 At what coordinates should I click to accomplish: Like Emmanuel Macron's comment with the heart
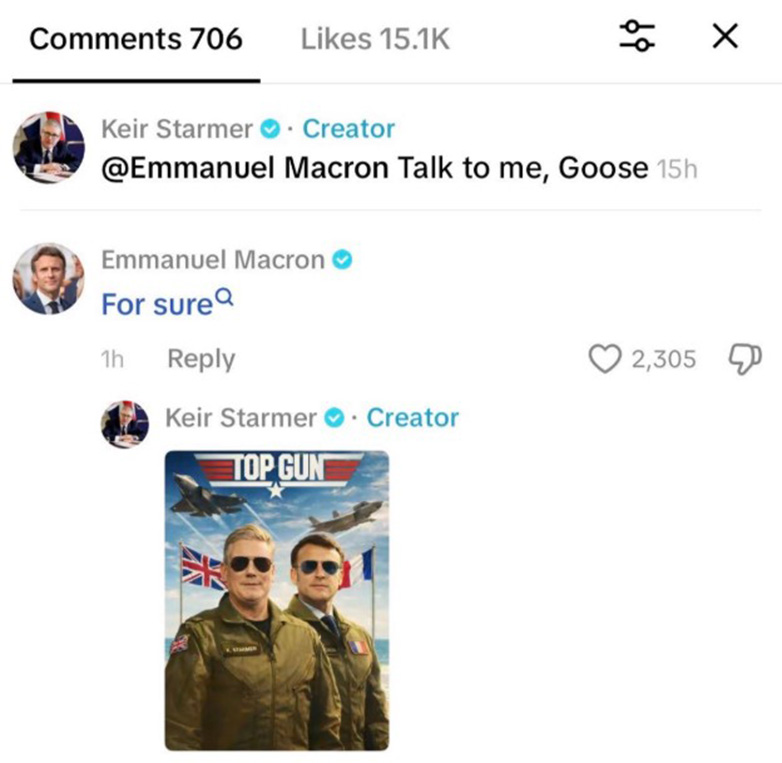605,359
